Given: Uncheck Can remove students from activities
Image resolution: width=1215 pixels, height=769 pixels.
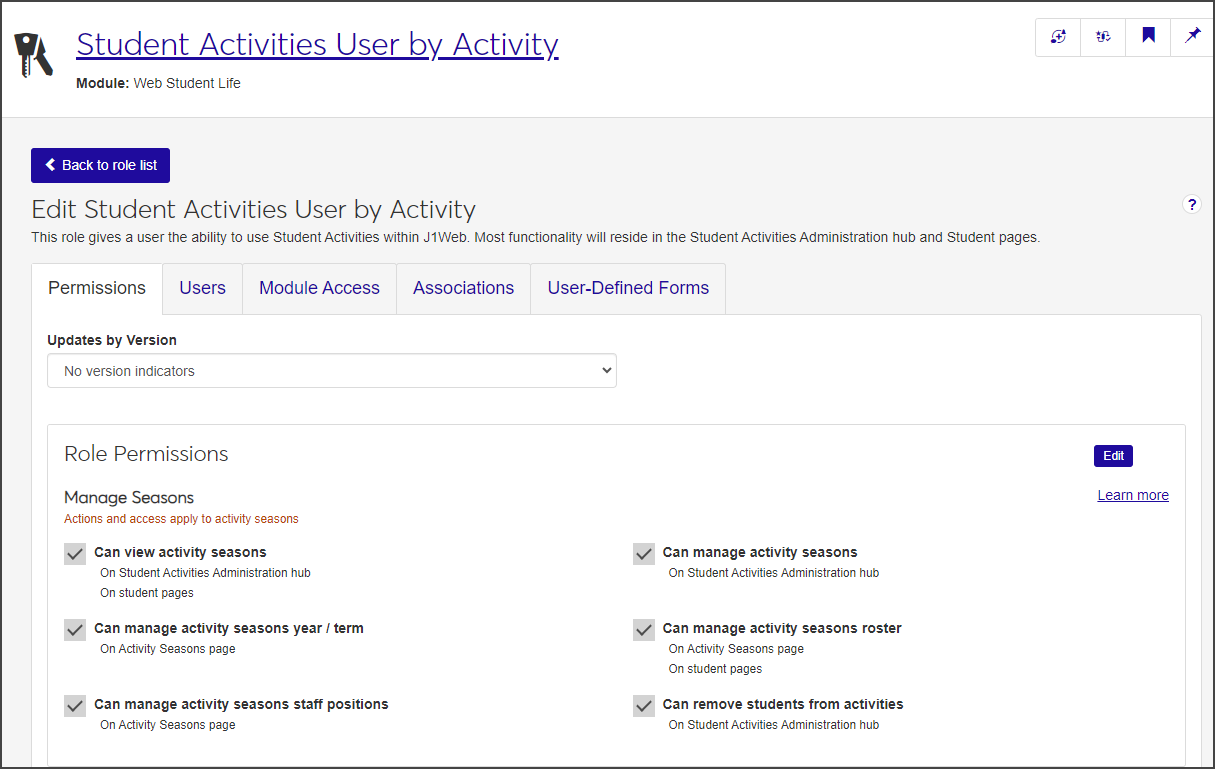Looking at the screenshot, I should pyautogui.click(x=644, y=706).
